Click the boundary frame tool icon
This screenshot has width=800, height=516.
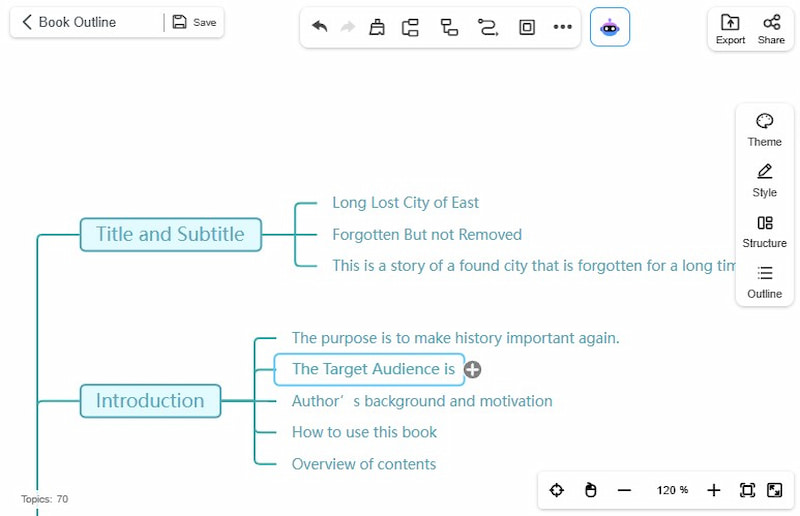point(527,27)
